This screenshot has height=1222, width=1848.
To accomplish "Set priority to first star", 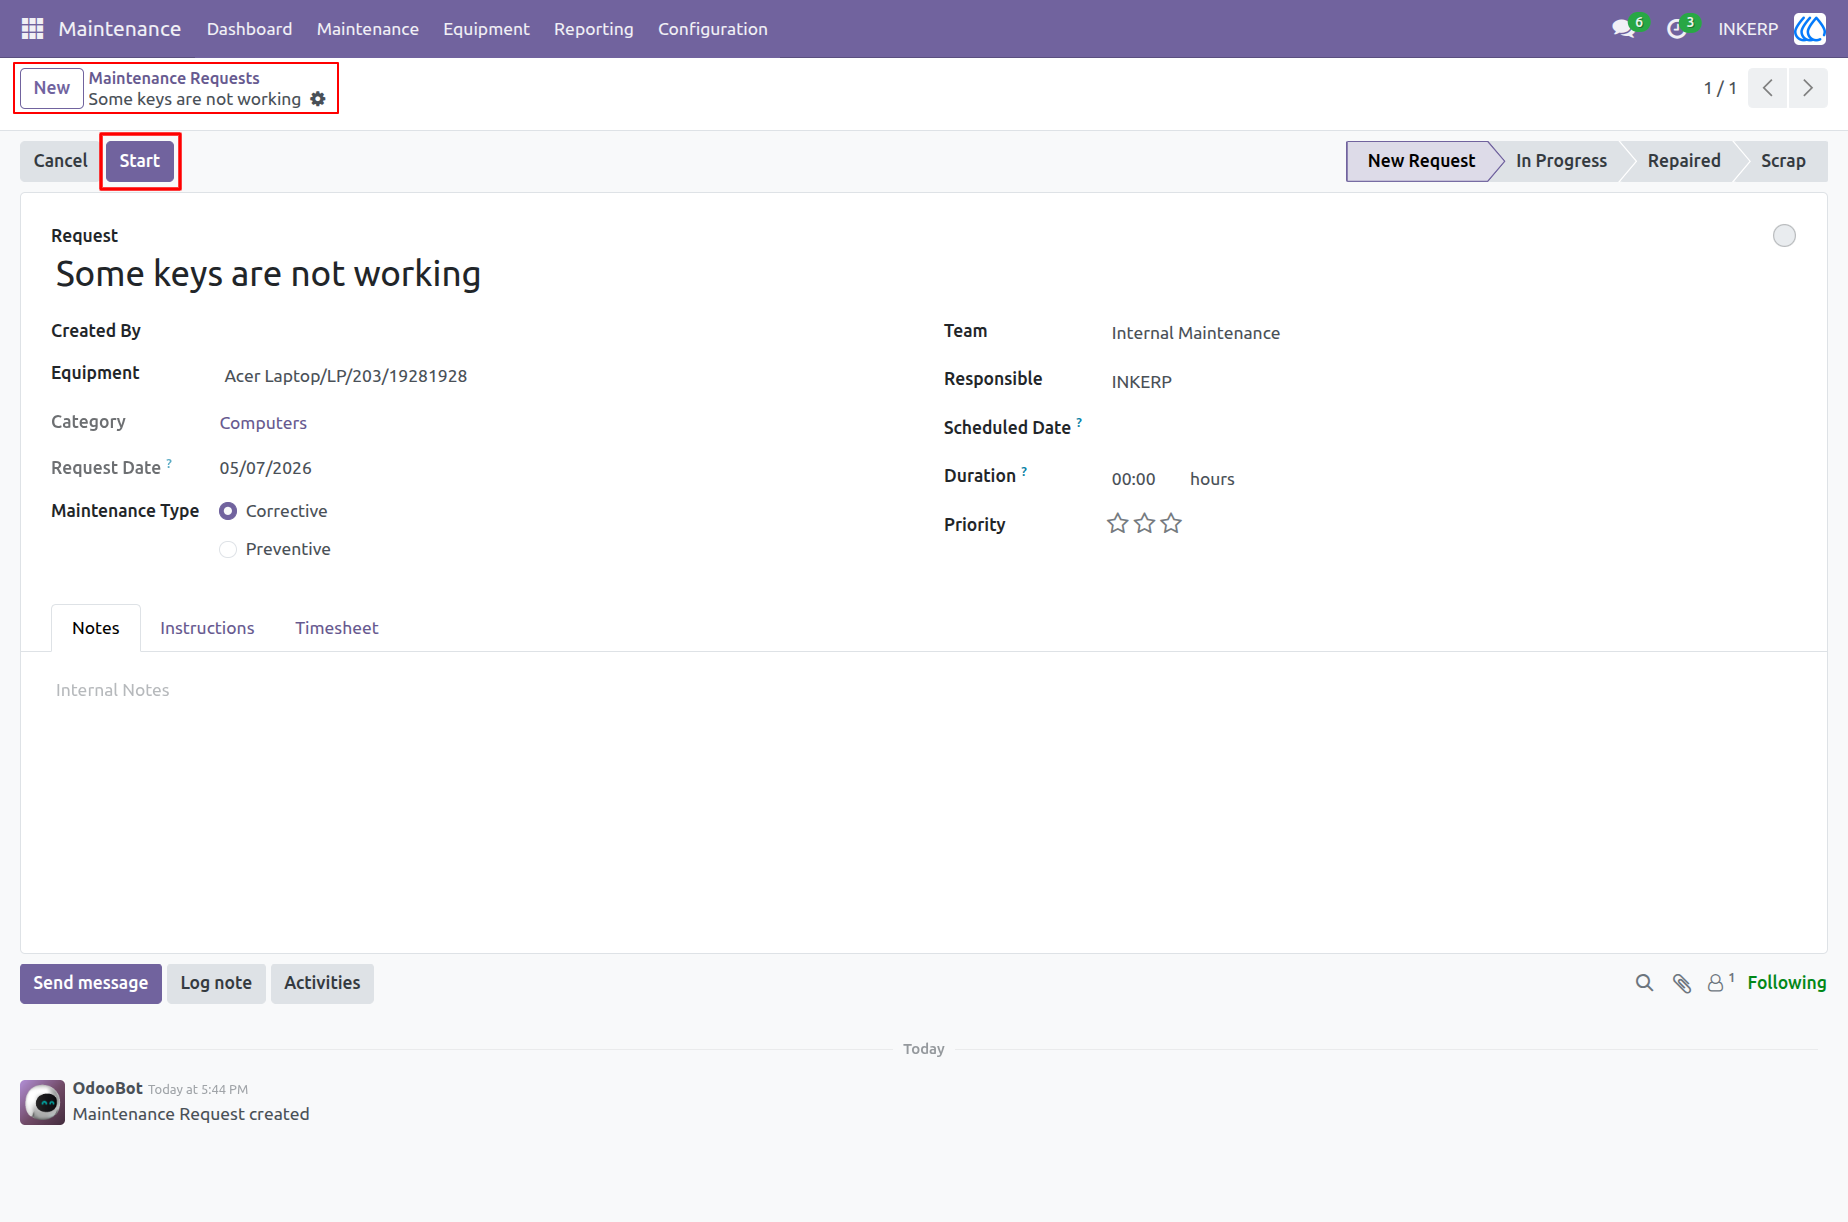I will (1118, 523).
